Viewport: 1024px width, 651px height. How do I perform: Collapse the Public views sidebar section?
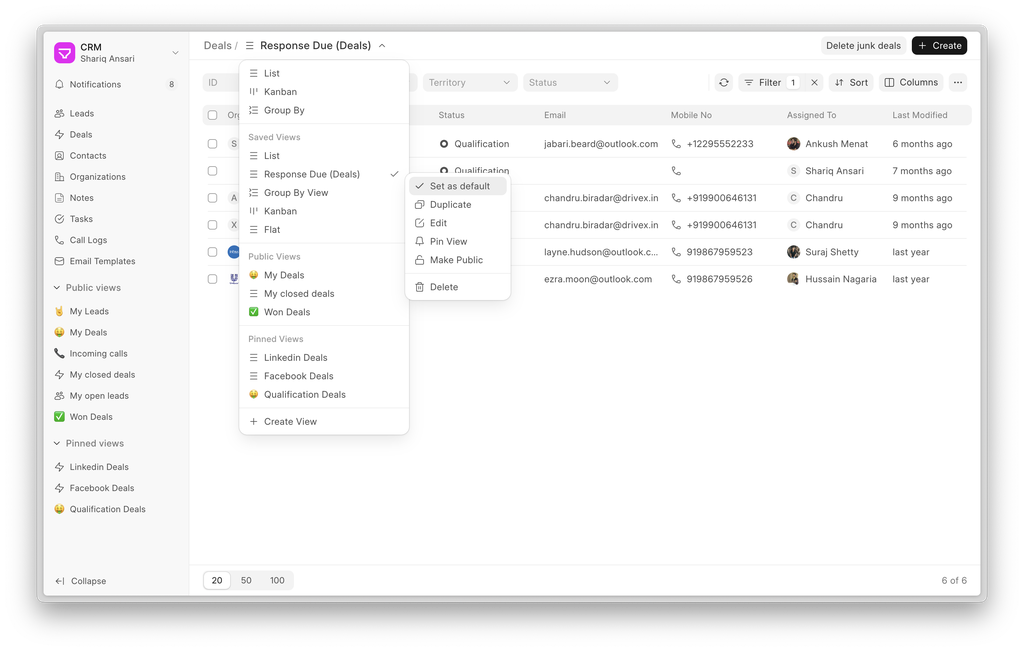57,288
